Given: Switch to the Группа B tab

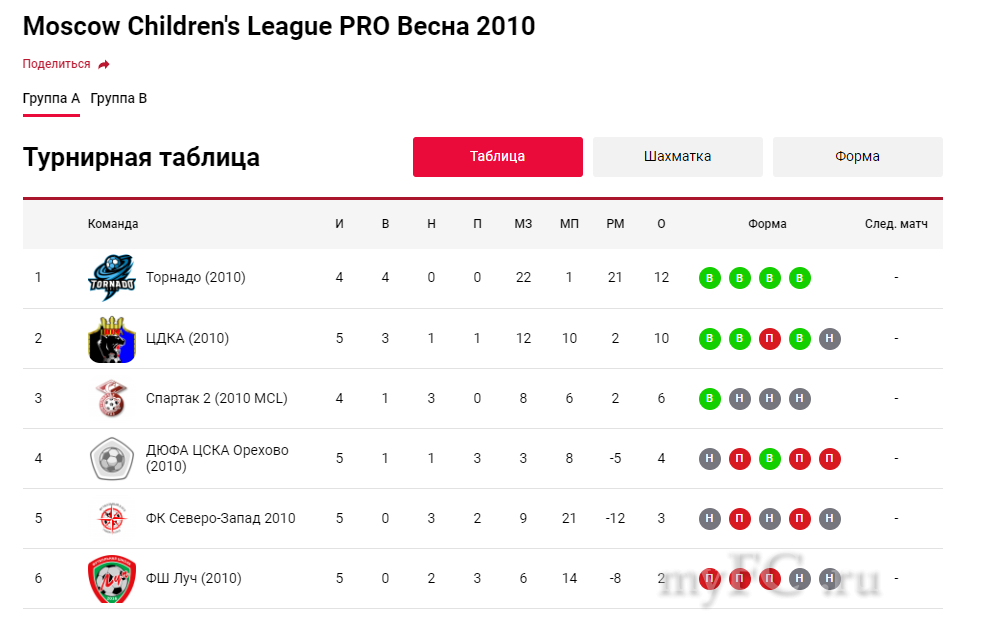Looking at the screenshot, I should (119, 98).
